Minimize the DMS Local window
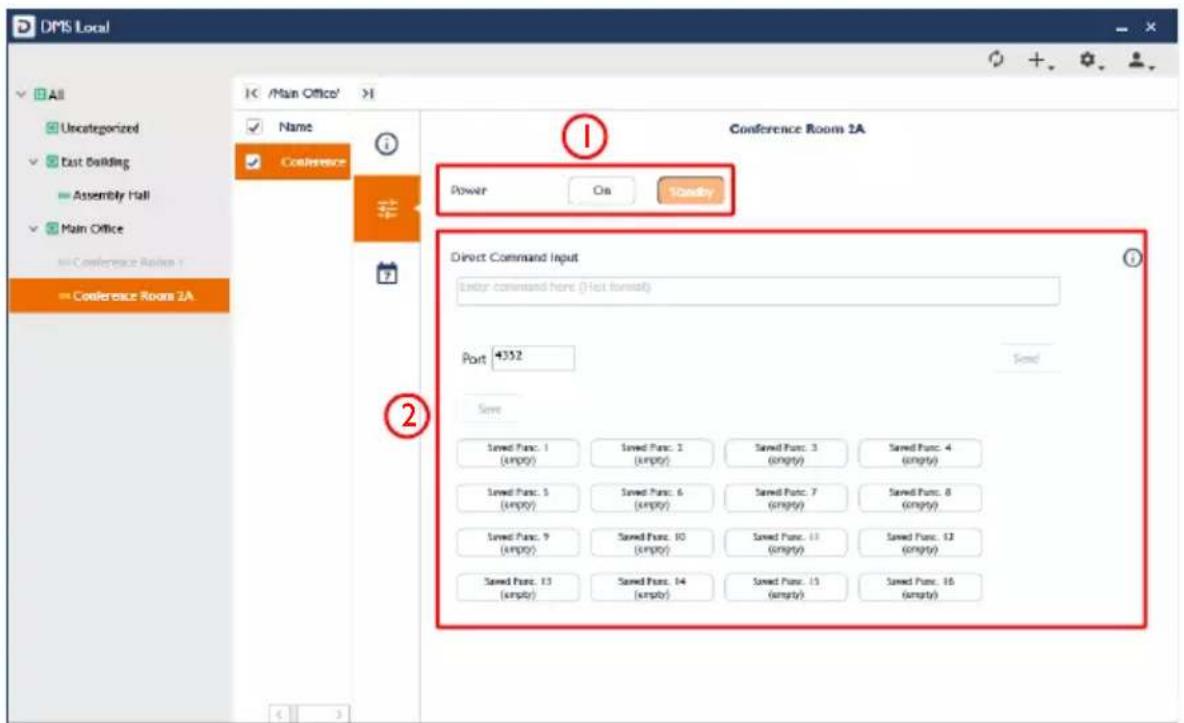 (1122, 28)
